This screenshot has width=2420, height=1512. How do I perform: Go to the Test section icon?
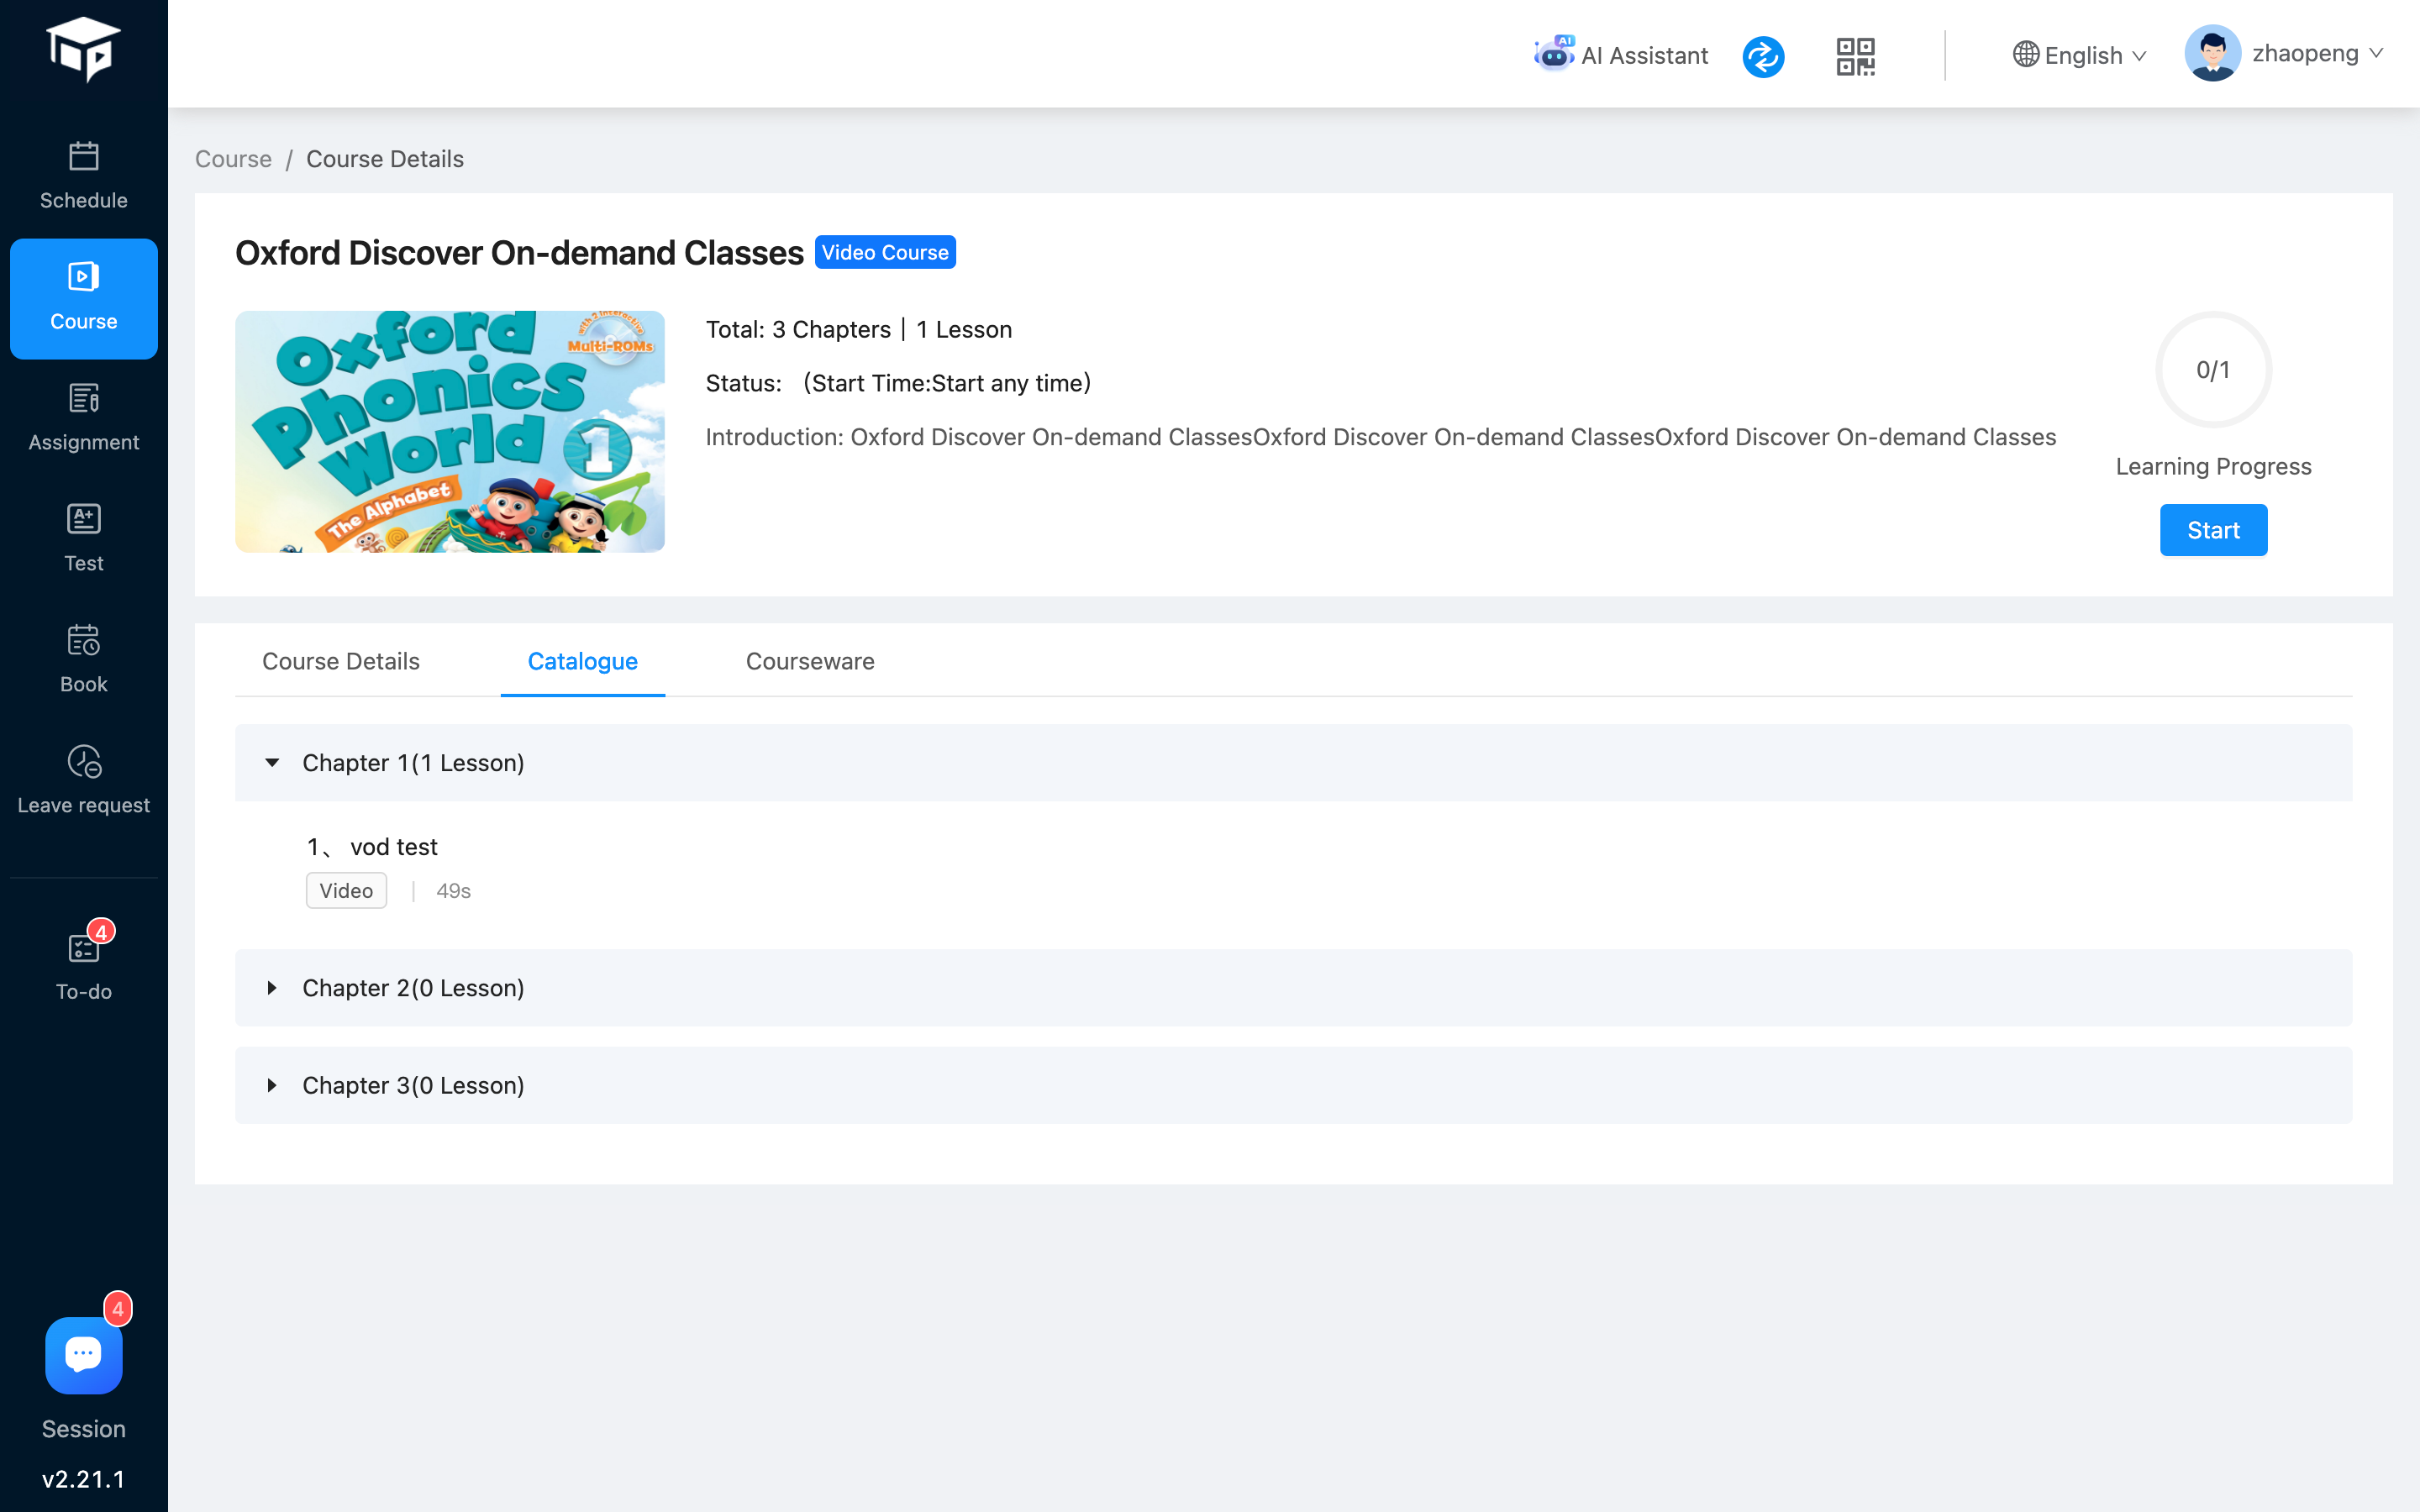(83, 520)
